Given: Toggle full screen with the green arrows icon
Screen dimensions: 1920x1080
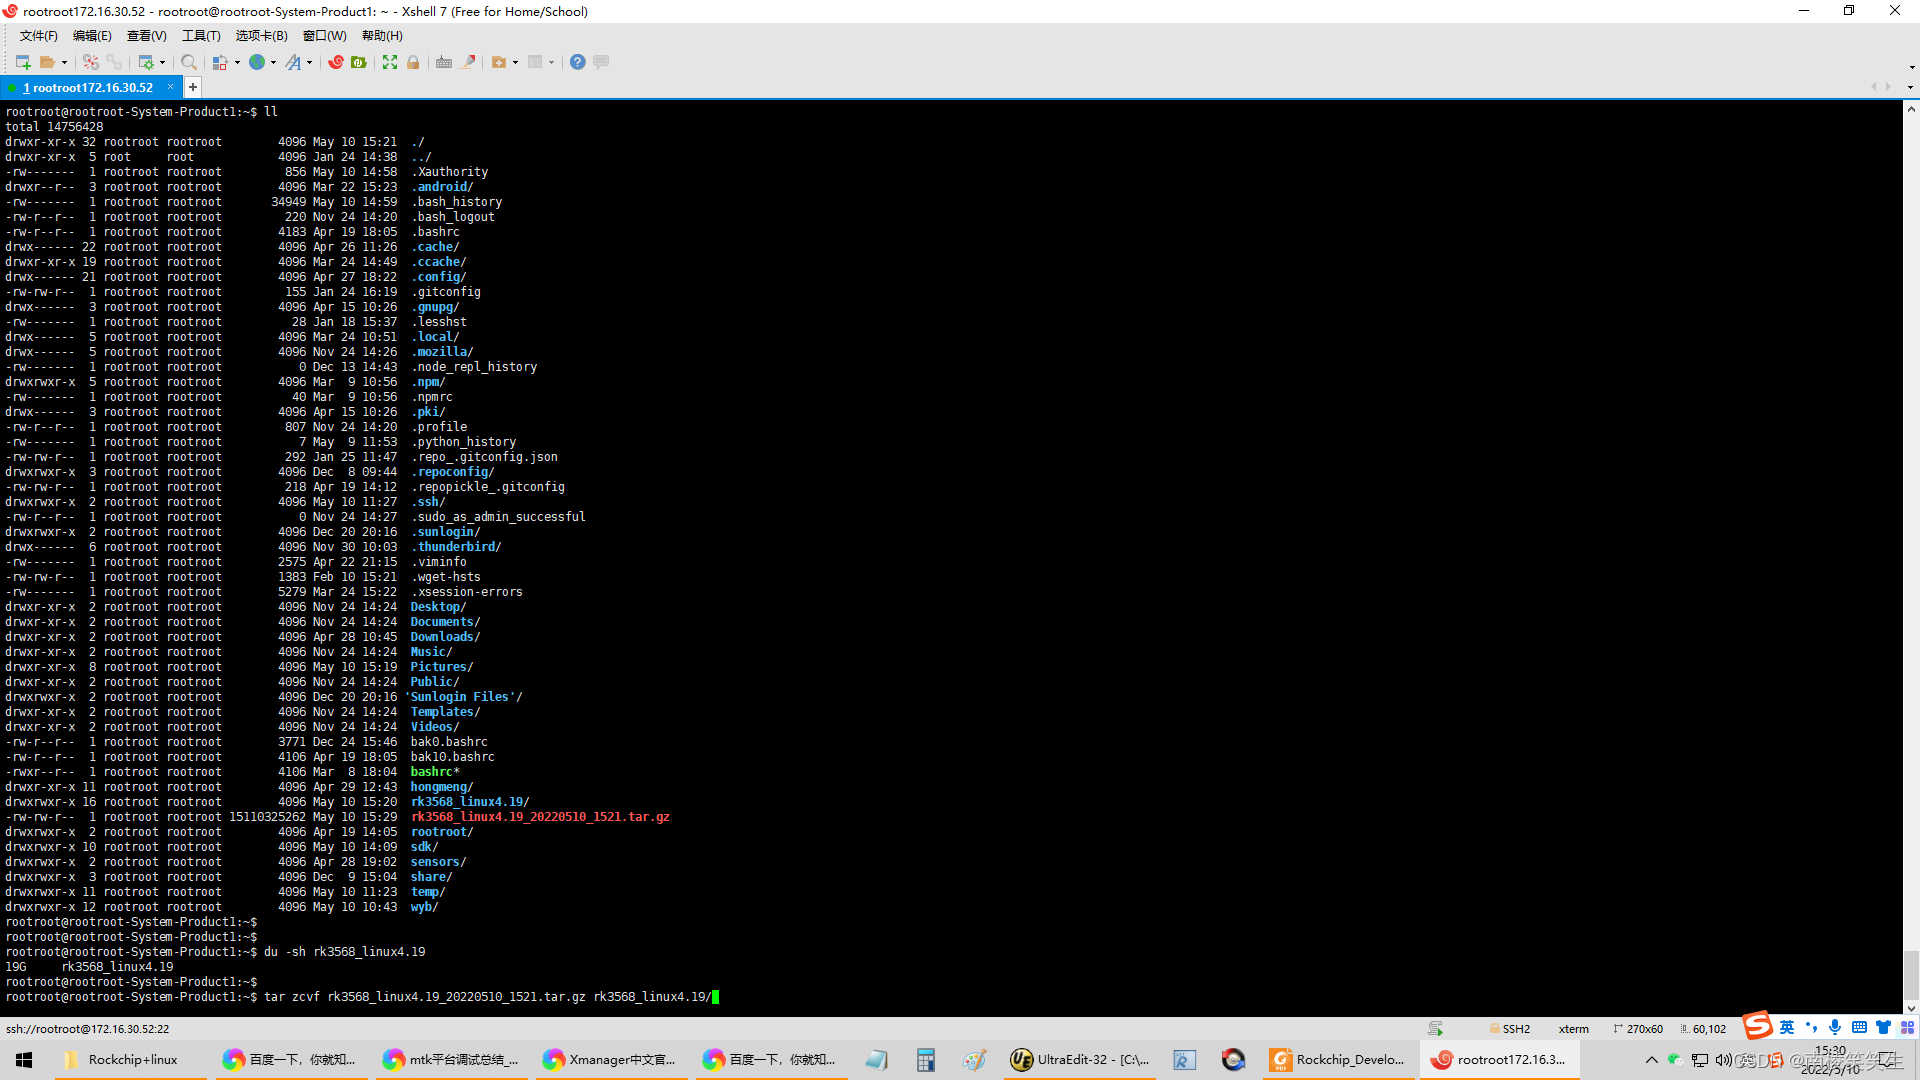Looking at the screenshot, I should pyautogui.click(x=389, y=62).
